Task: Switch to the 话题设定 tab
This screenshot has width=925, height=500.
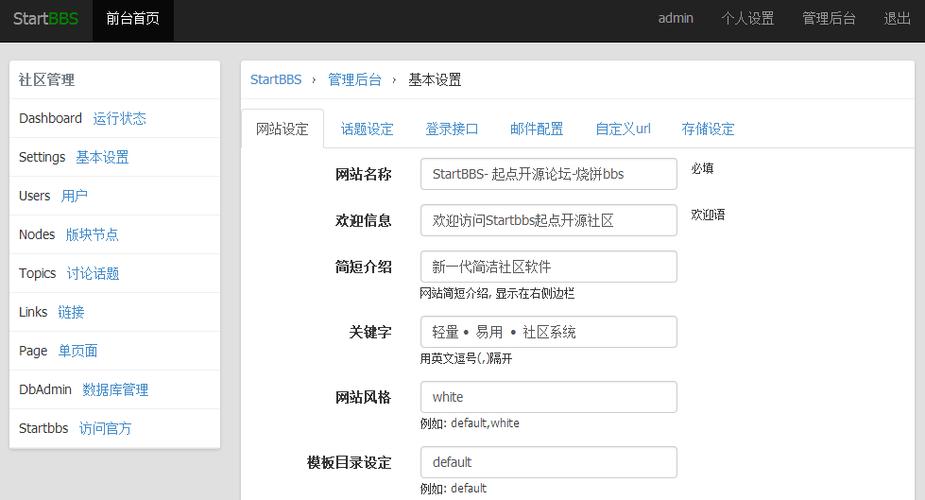Action: [367, 129]
